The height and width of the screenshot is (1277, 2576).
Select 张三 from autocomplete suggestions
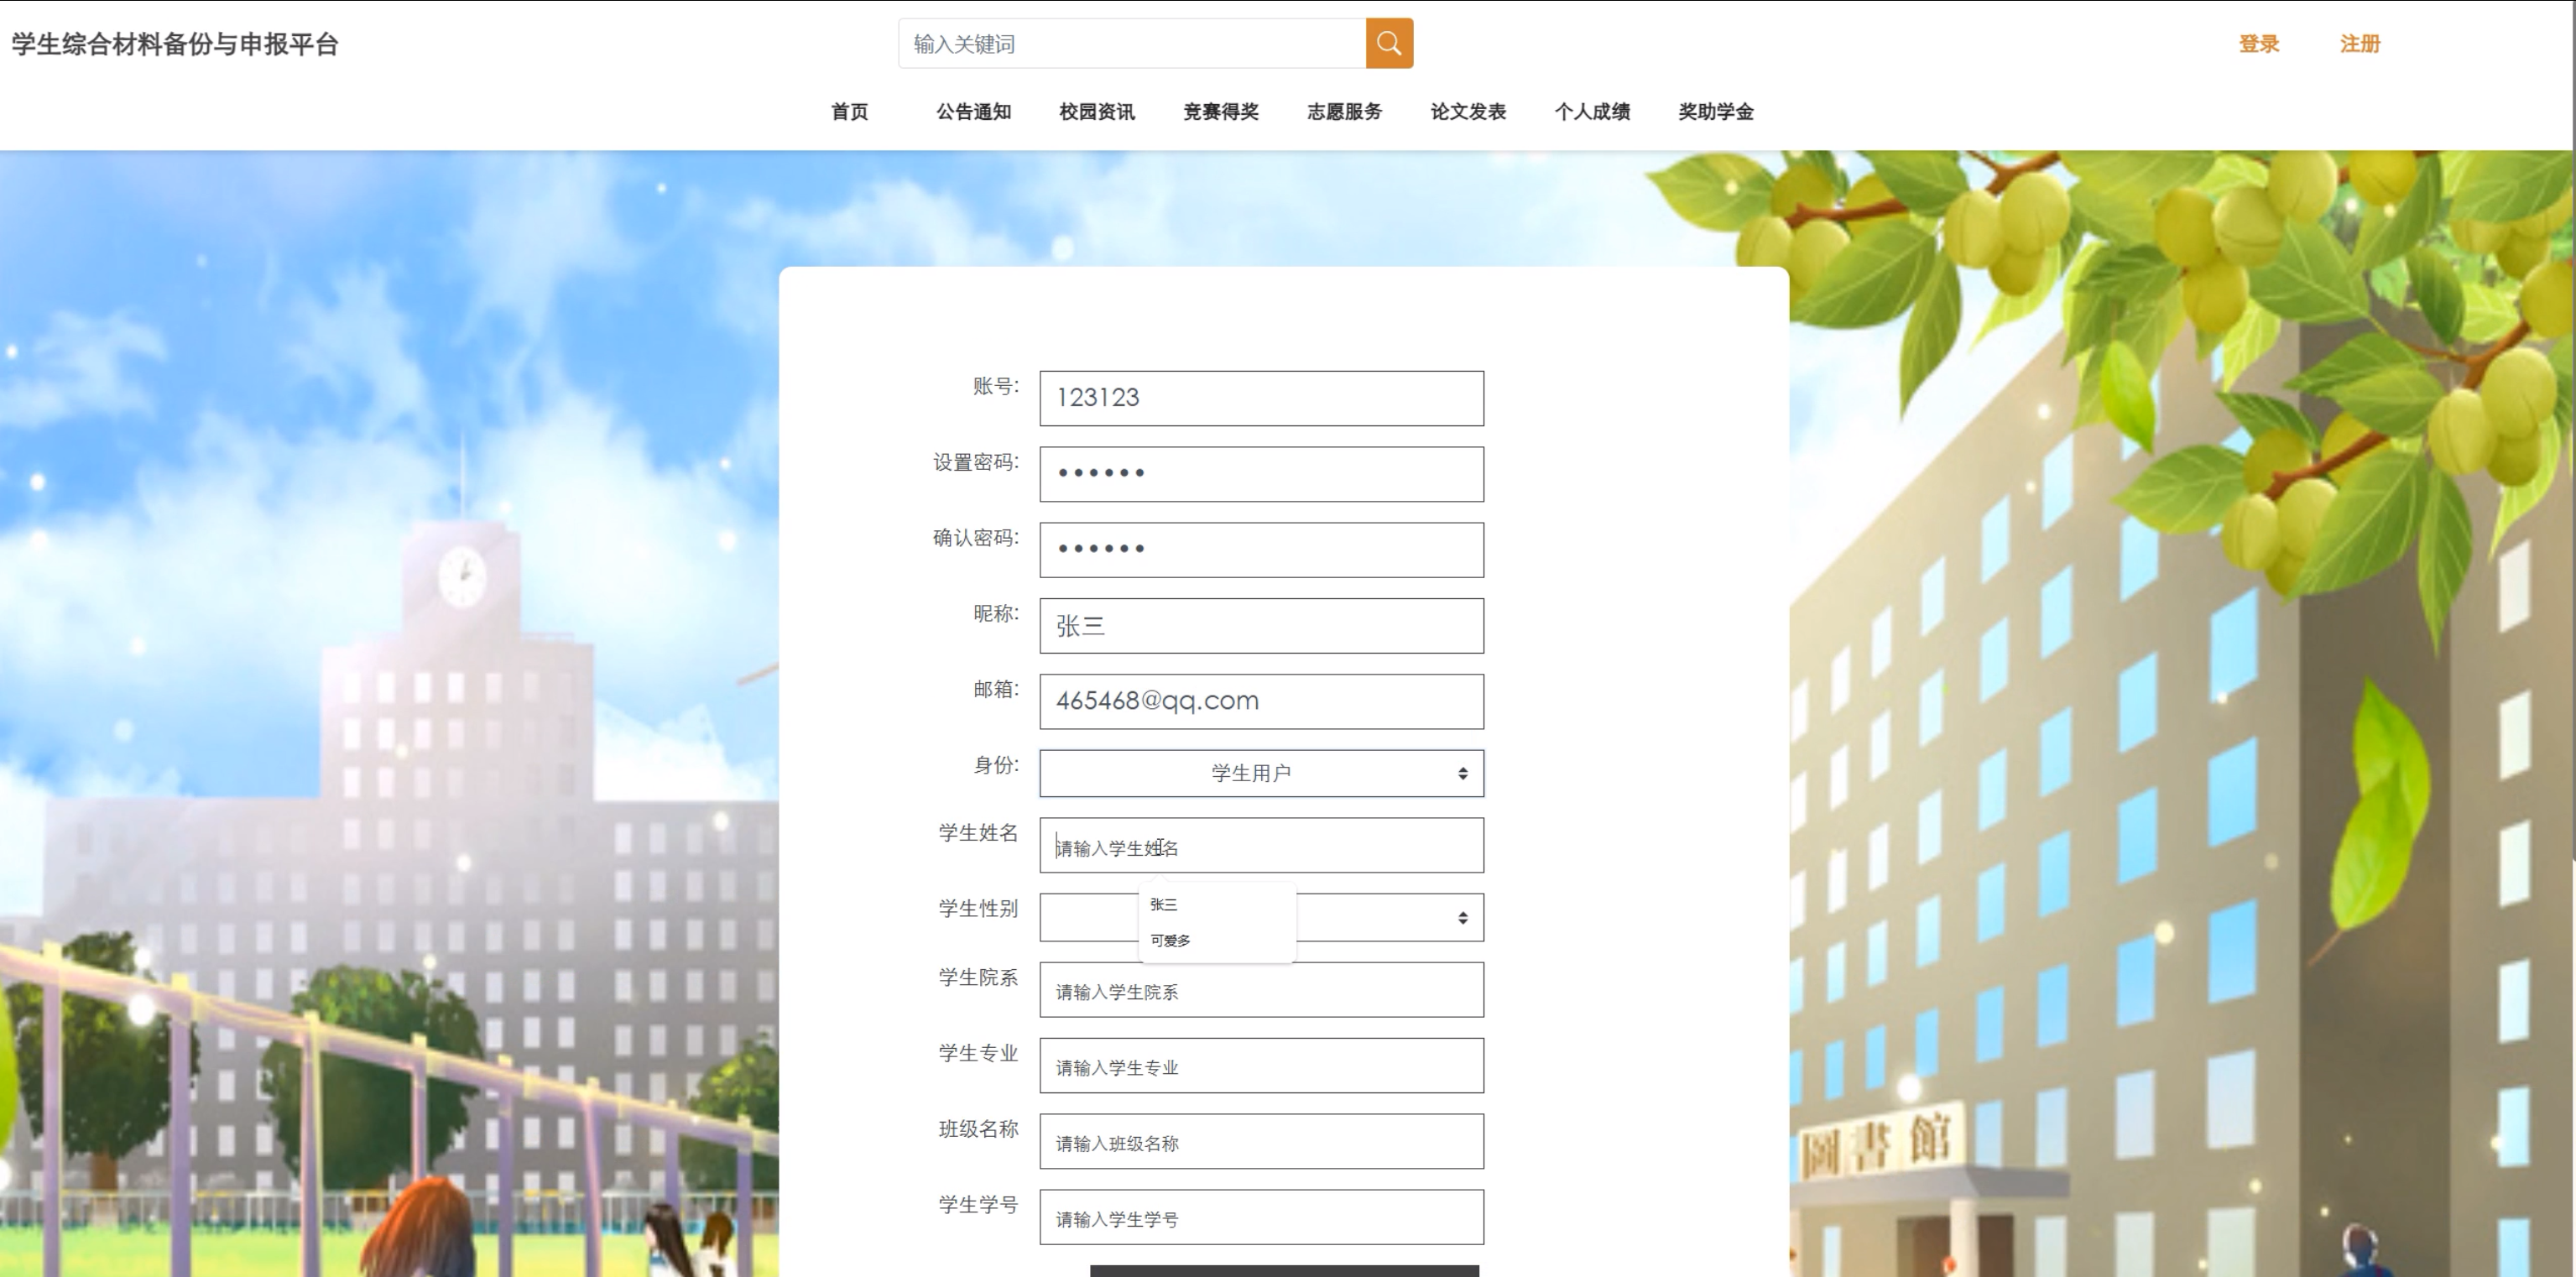(1164, 905)
